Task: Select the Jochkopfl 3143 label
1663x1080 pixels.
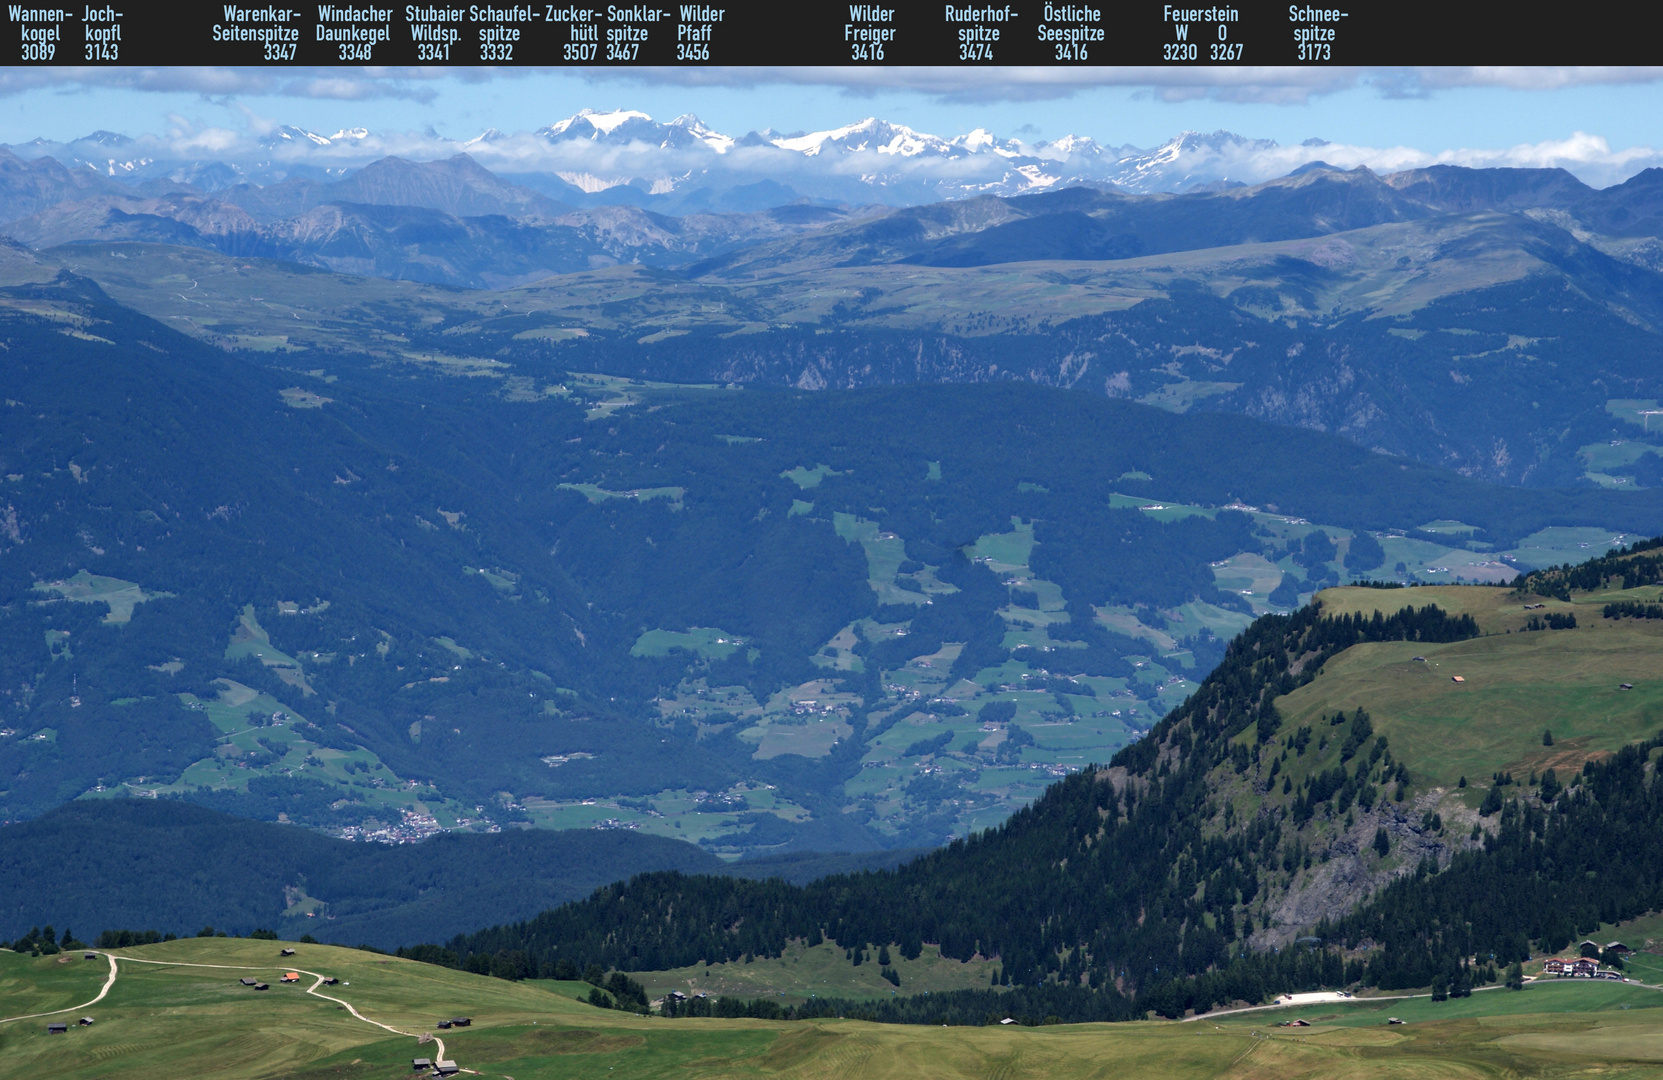Action: click(102, 33)
